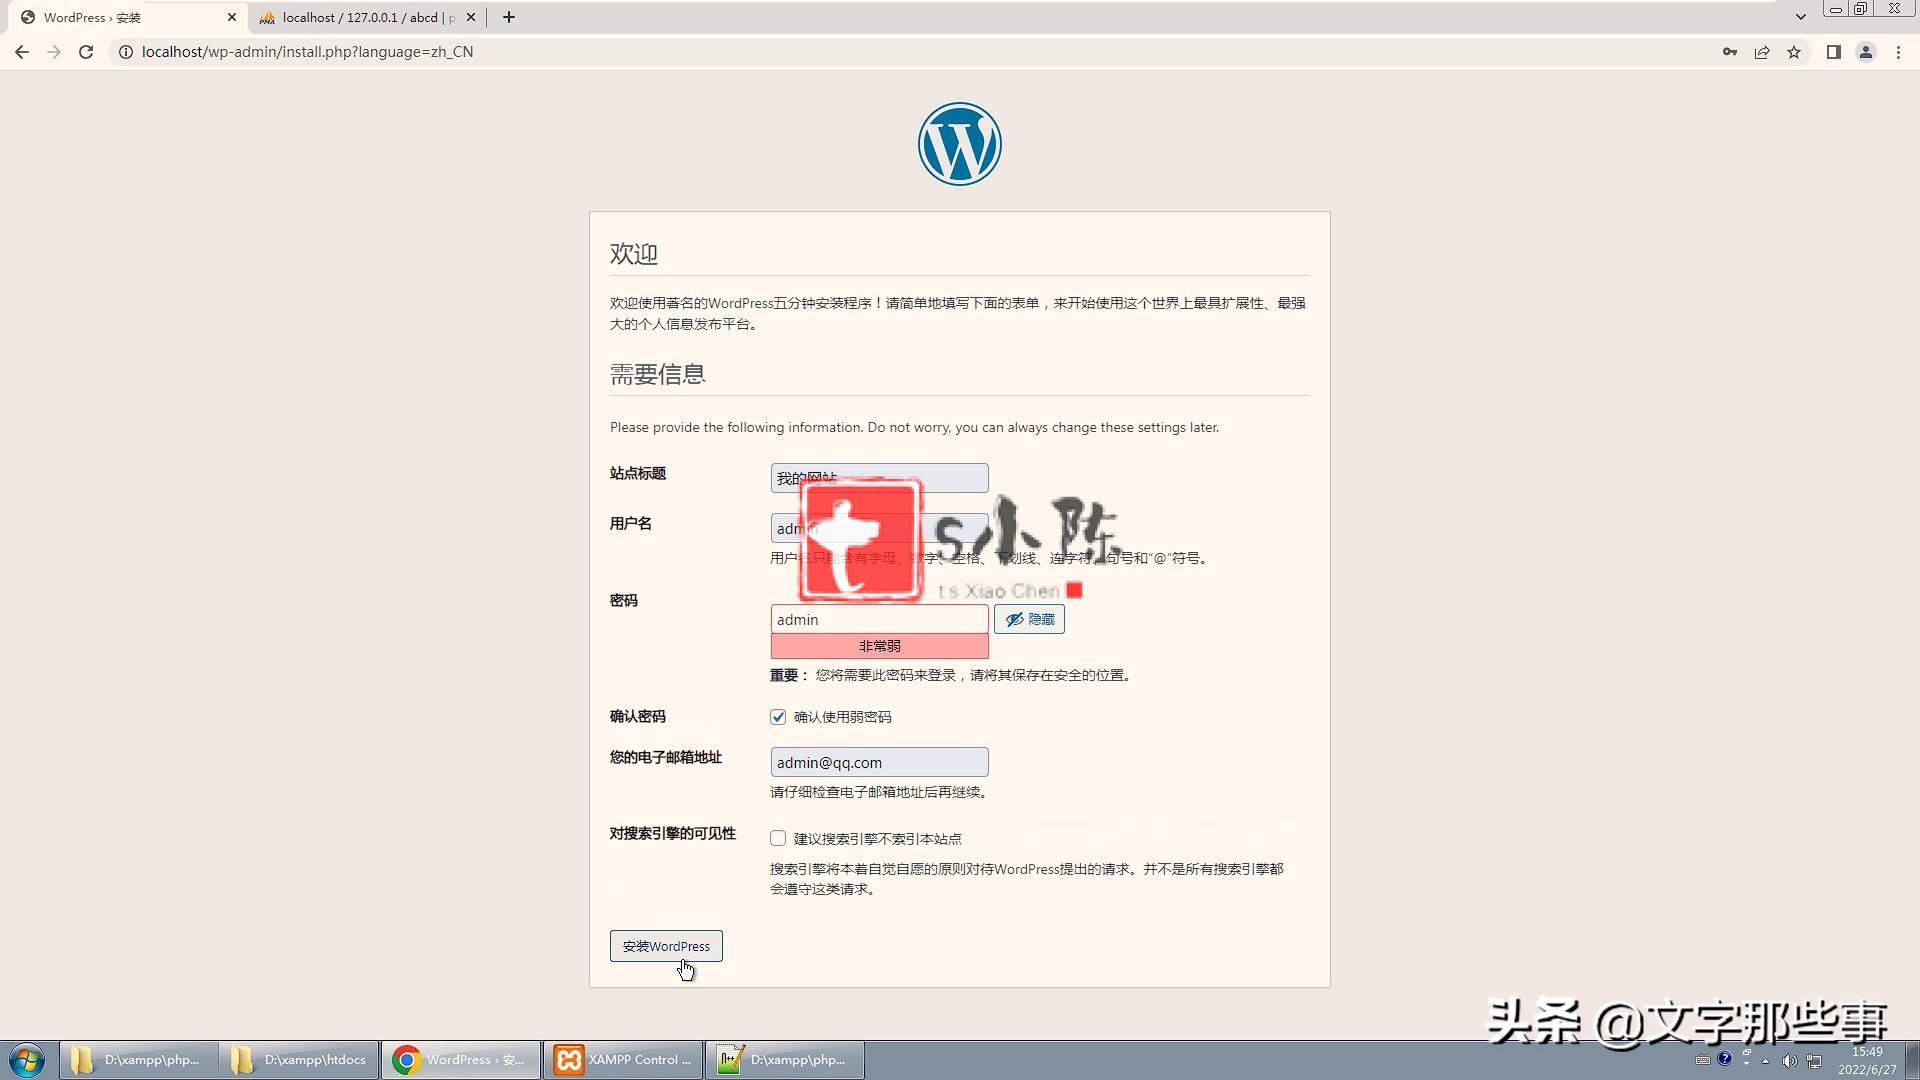Enable discourage search engines checkbox
The width and height of the screenshot is (1920, 1080).
coord(778,838)
